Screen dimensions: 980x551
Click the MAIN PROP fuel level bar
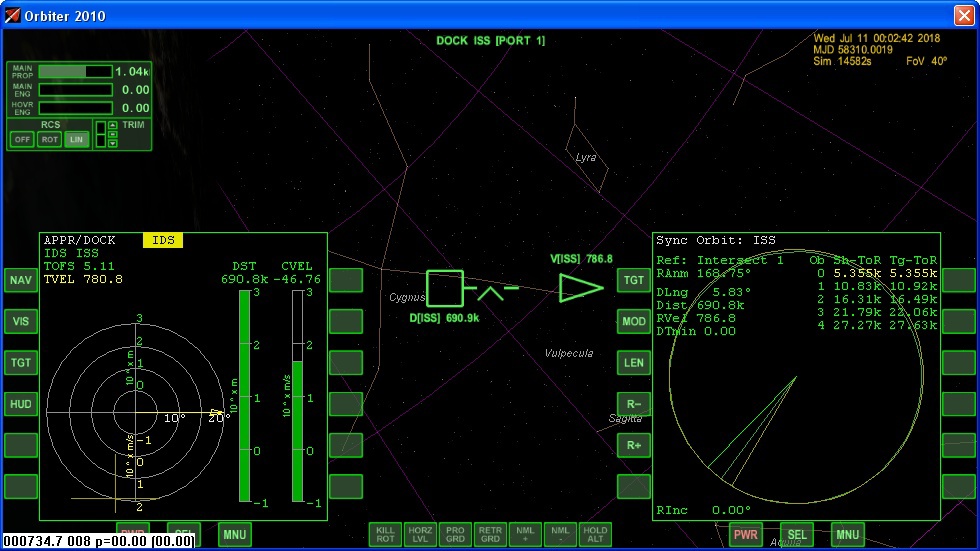[76, 72]
